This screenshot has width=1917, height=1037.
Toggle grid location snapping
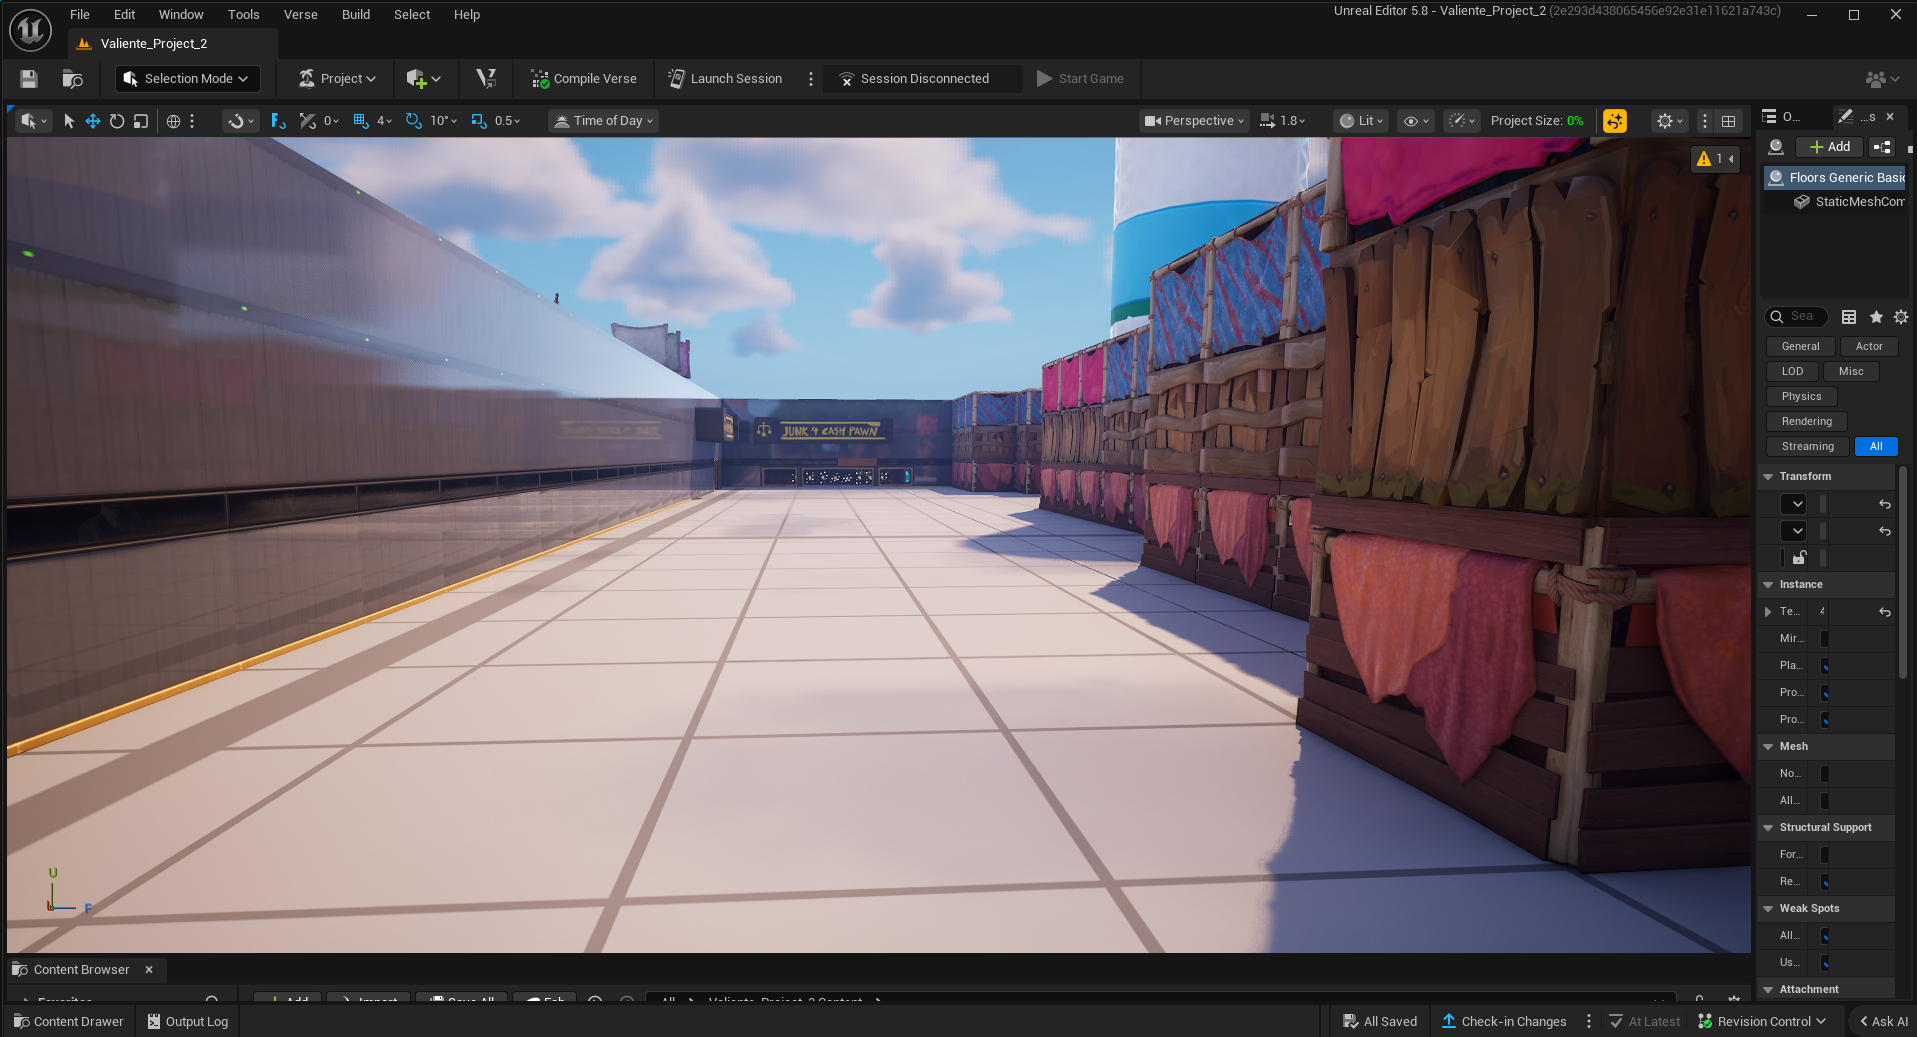360,121
